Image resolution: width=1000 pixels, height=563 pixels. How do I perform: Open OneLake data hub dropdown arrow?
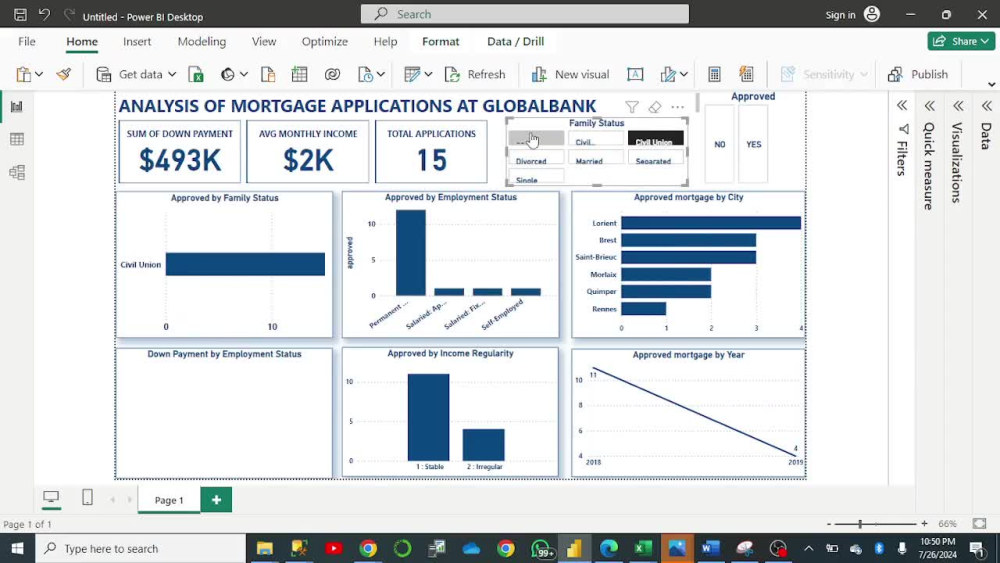pos(244,75)
